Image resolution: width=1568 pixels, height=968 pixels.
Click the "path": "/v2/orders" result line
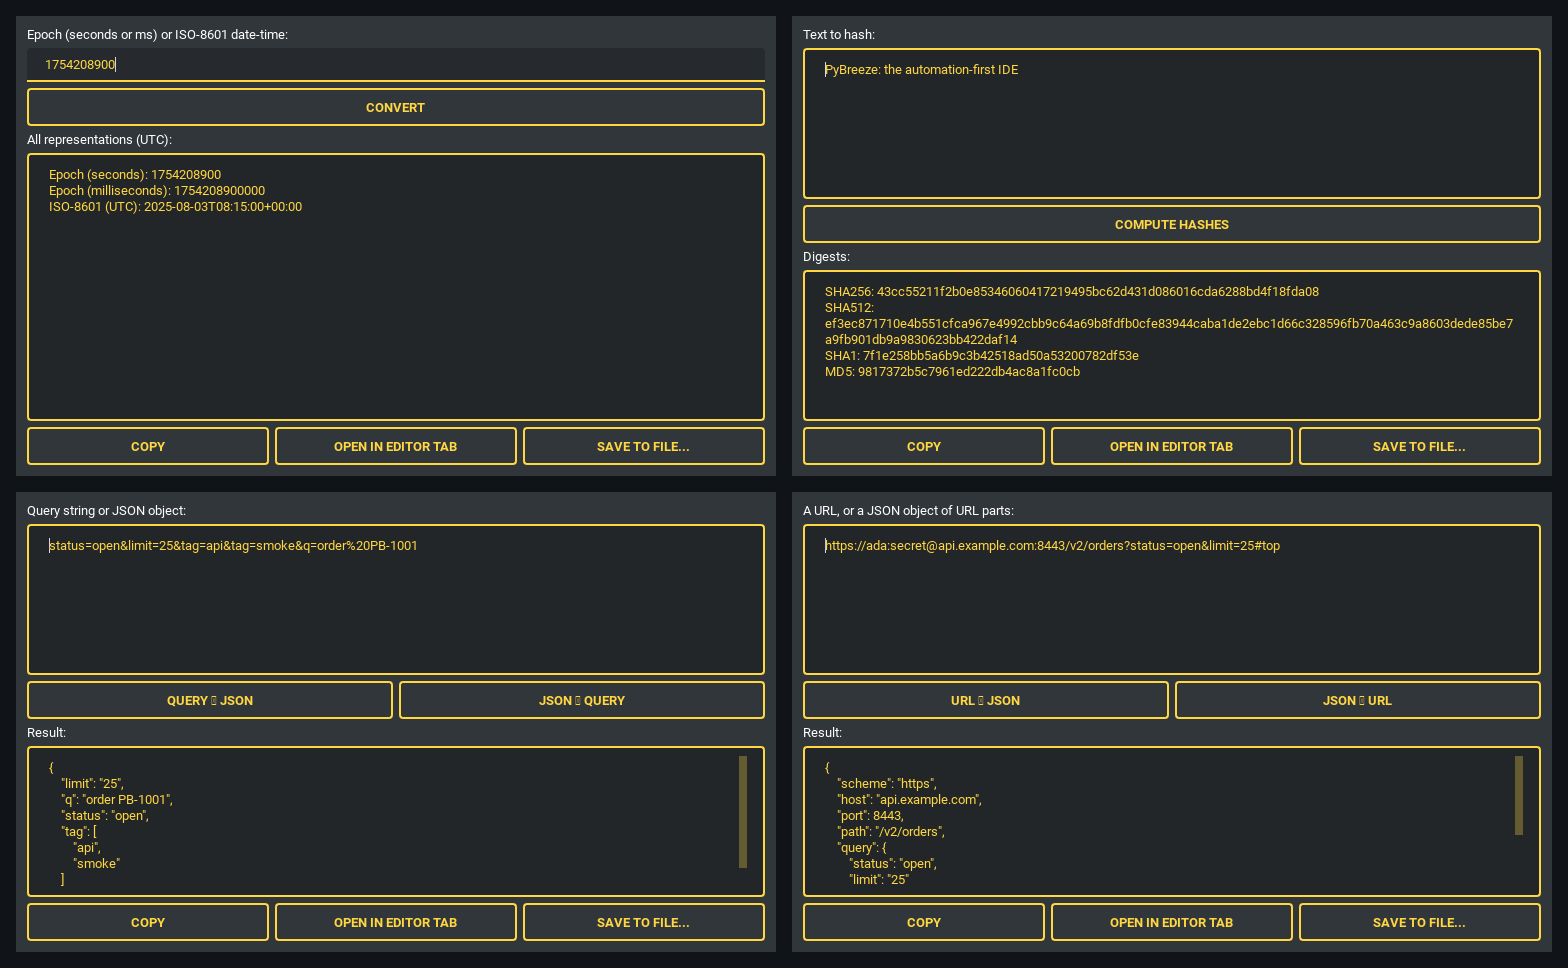(891, 832)
